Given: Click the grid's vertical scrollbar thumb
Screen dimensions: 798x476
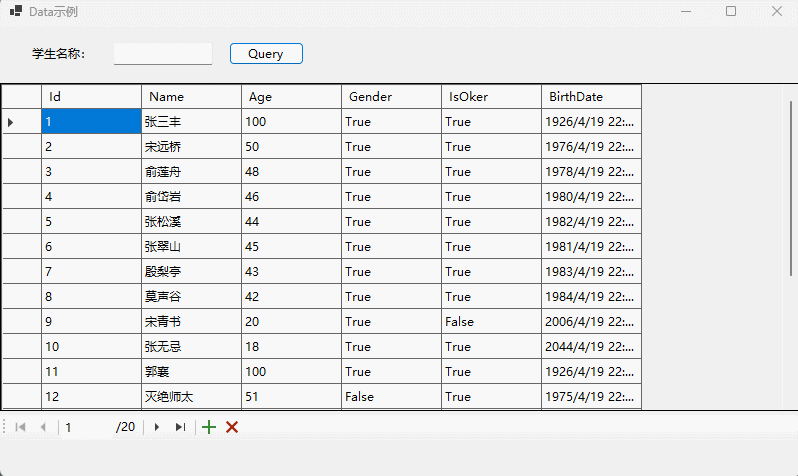Looking at the screenshot, I should pos(791,188).
